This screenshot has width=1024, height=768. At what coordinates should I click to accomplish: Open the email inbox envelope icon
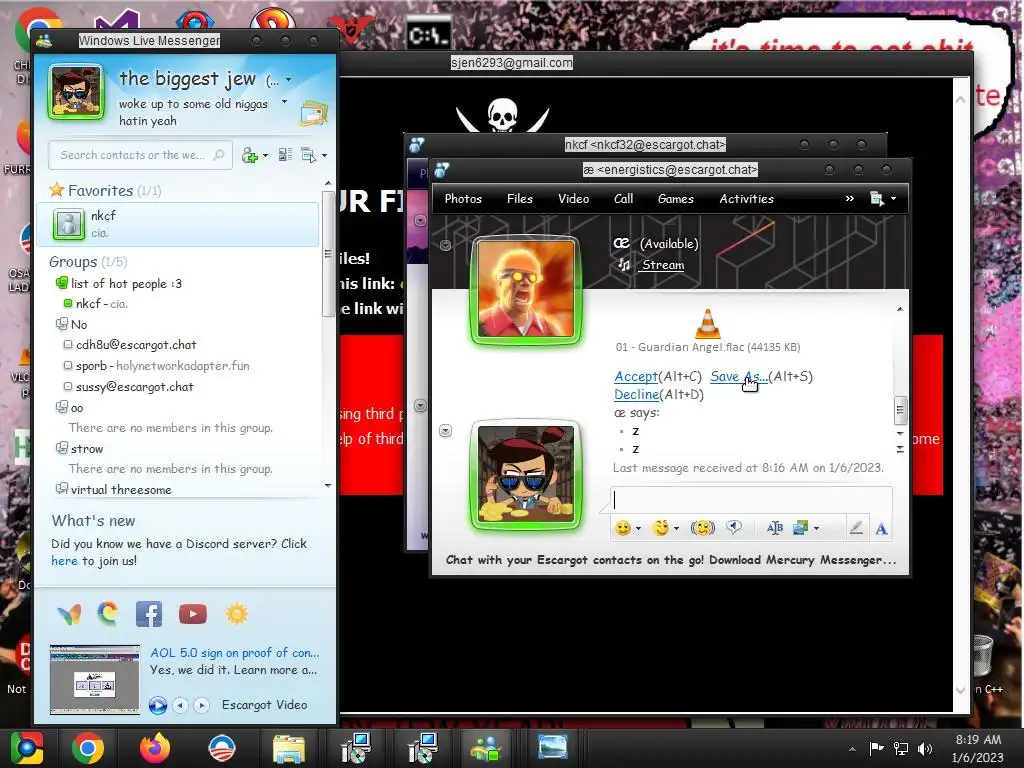313,113
